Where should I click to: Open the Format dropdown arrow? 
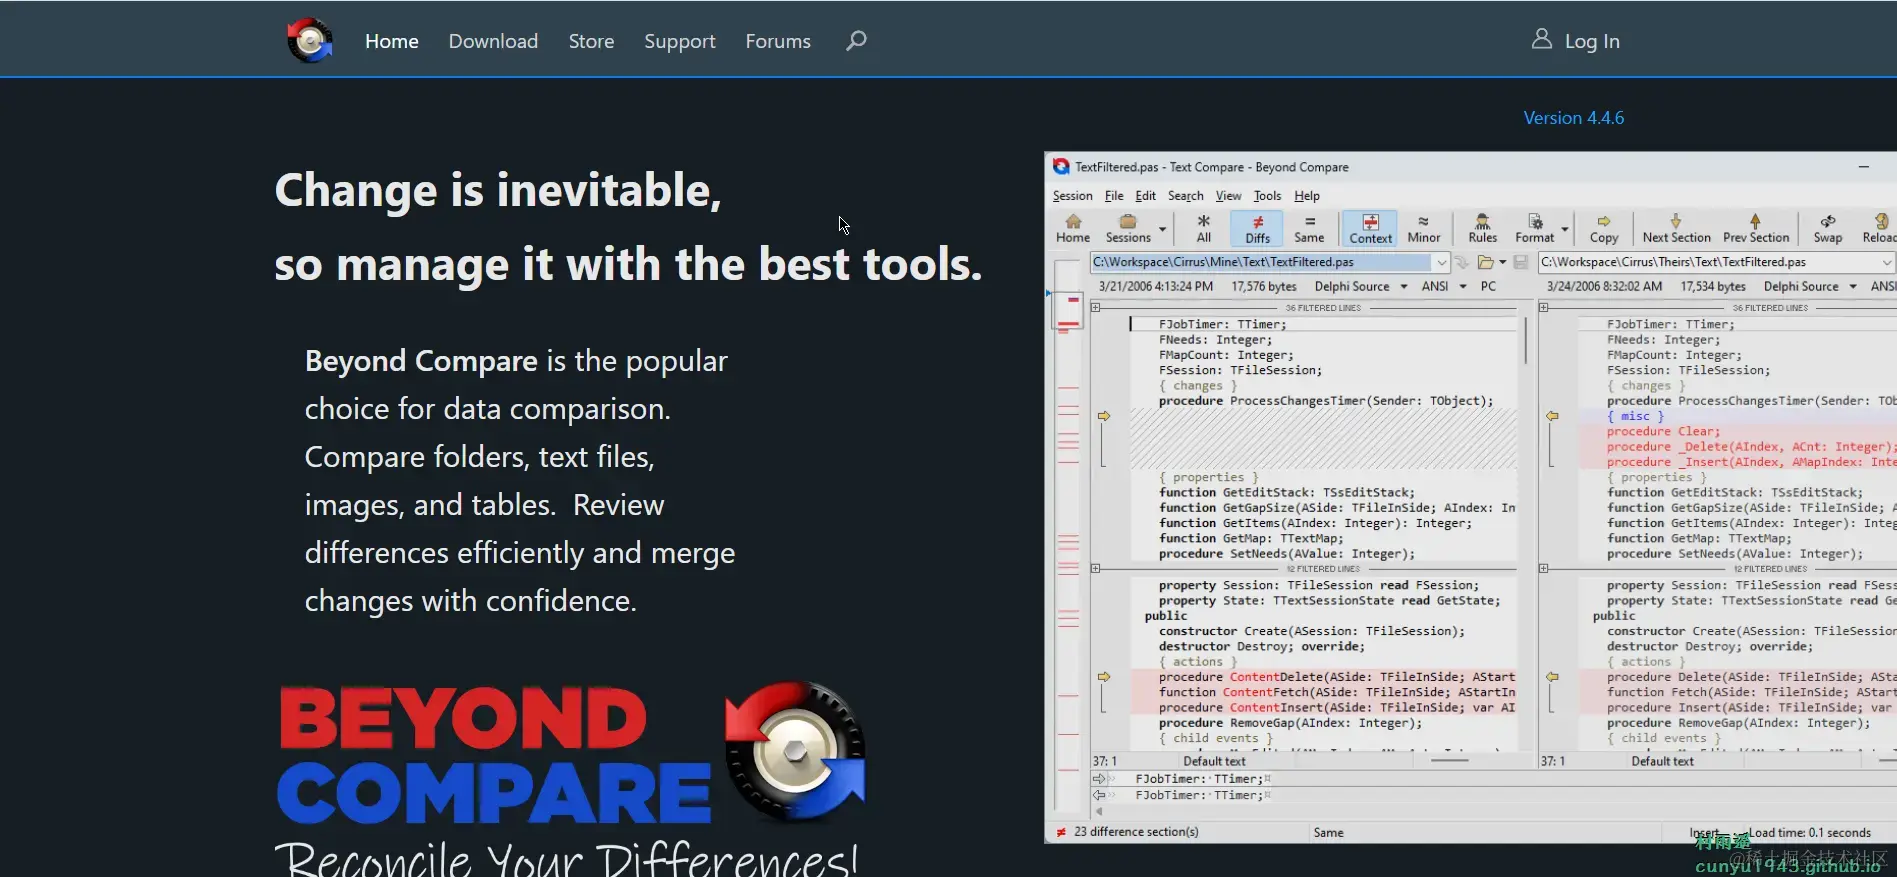[1565, 229]
